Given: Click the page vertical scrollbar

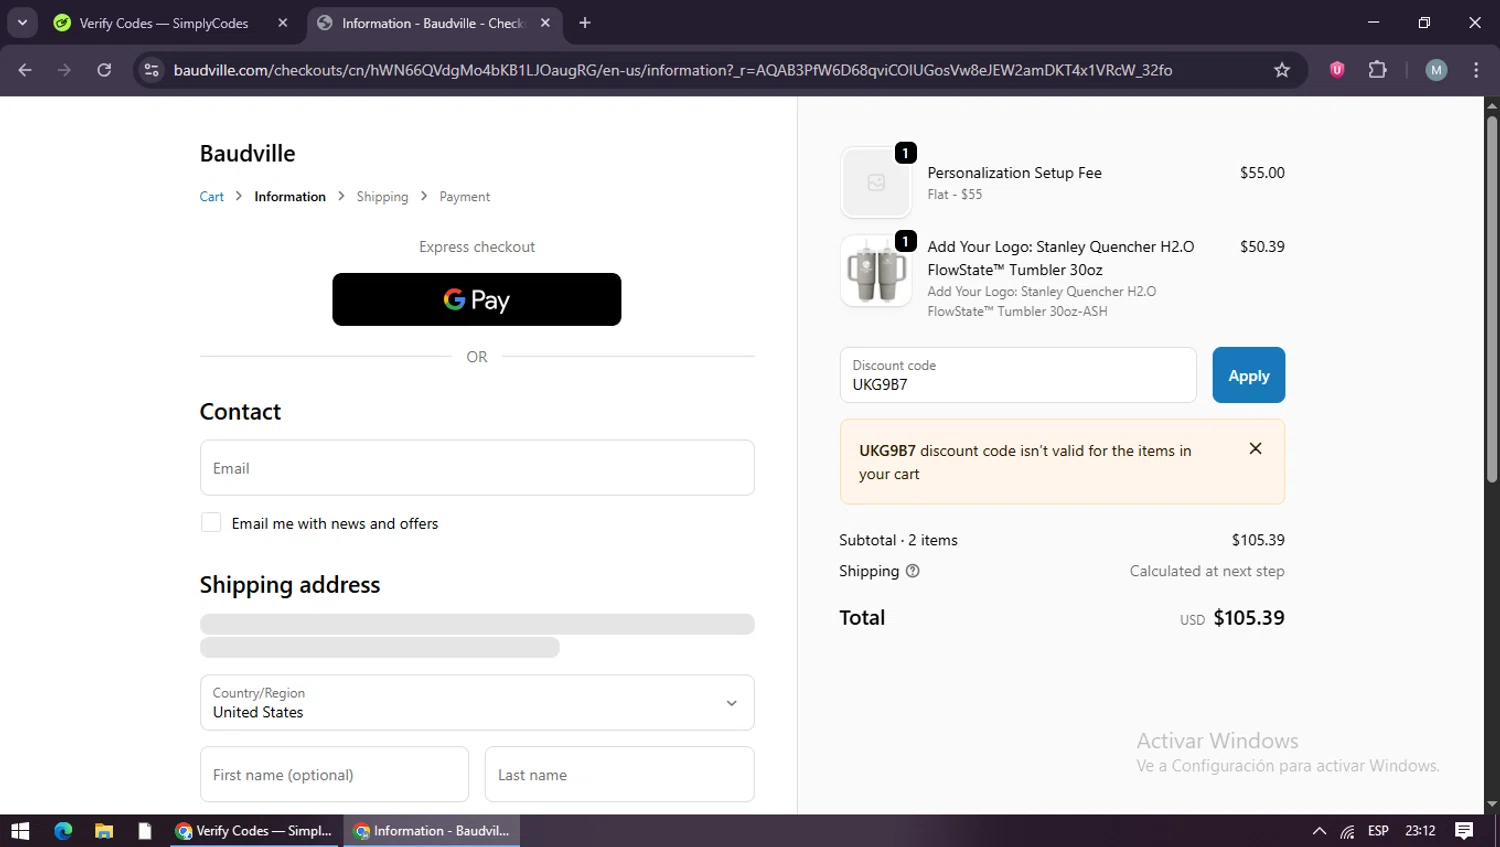Looking at the screenshot, I should coord(1491,300).
